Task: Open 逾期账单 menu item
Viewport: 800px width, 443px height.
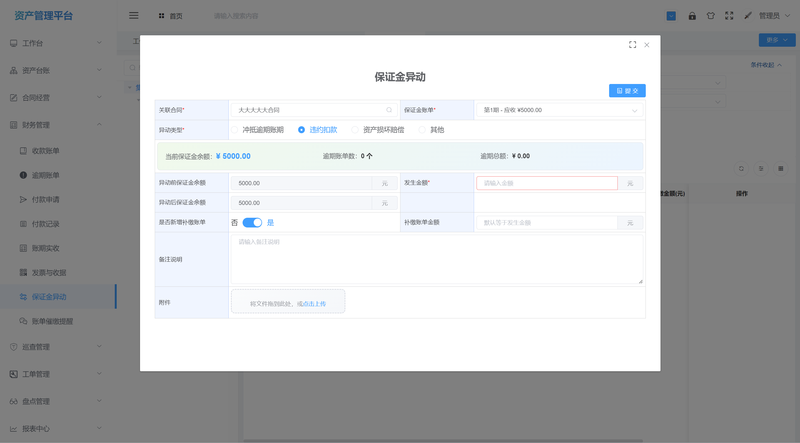Action: pos(58,175)
